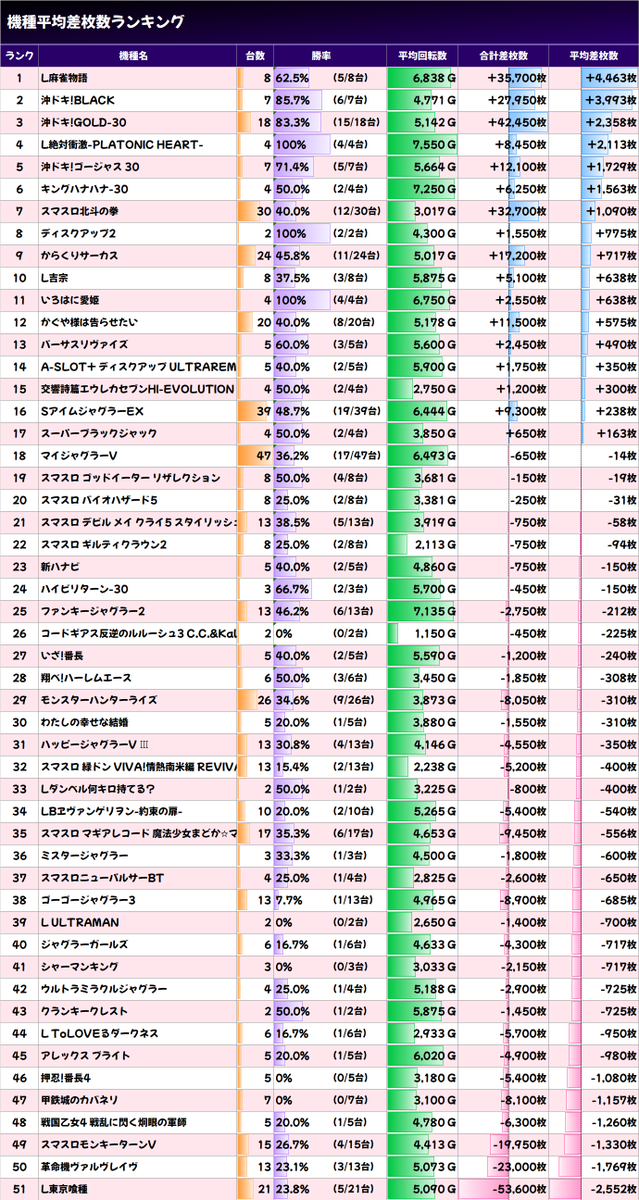The height and width of the screenshot is (1200, 639).
Task: Select the L吉宗 machine name
Action: point(54,277)
